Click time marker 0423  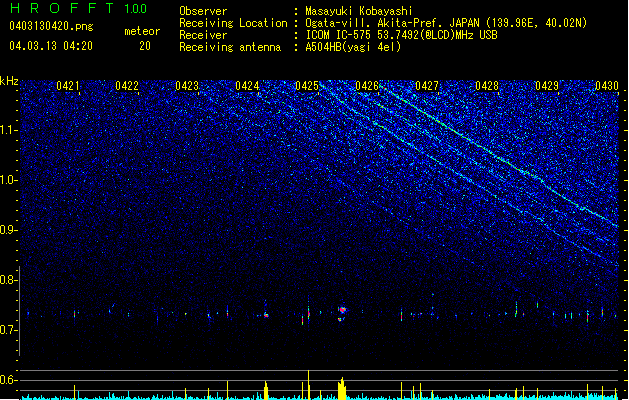[187, 86]
